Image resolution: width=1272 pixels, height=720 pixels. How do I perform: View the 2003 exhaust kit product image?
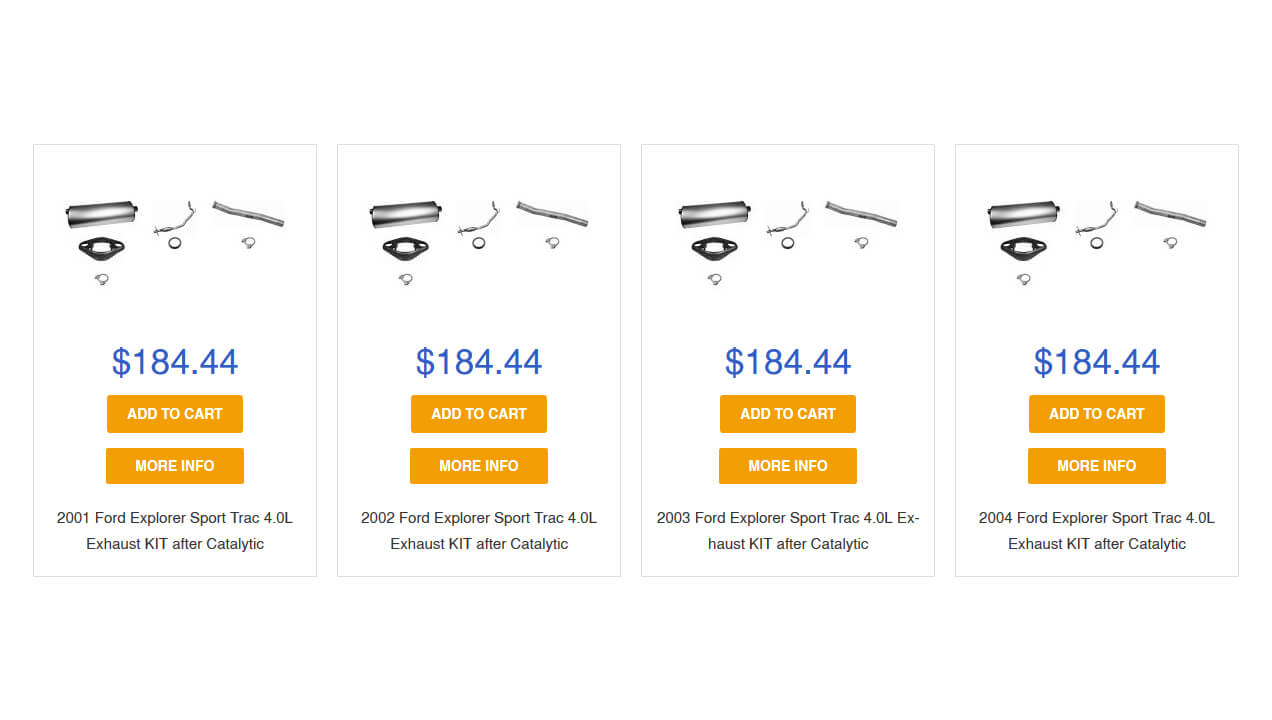(x=787, y=240)
